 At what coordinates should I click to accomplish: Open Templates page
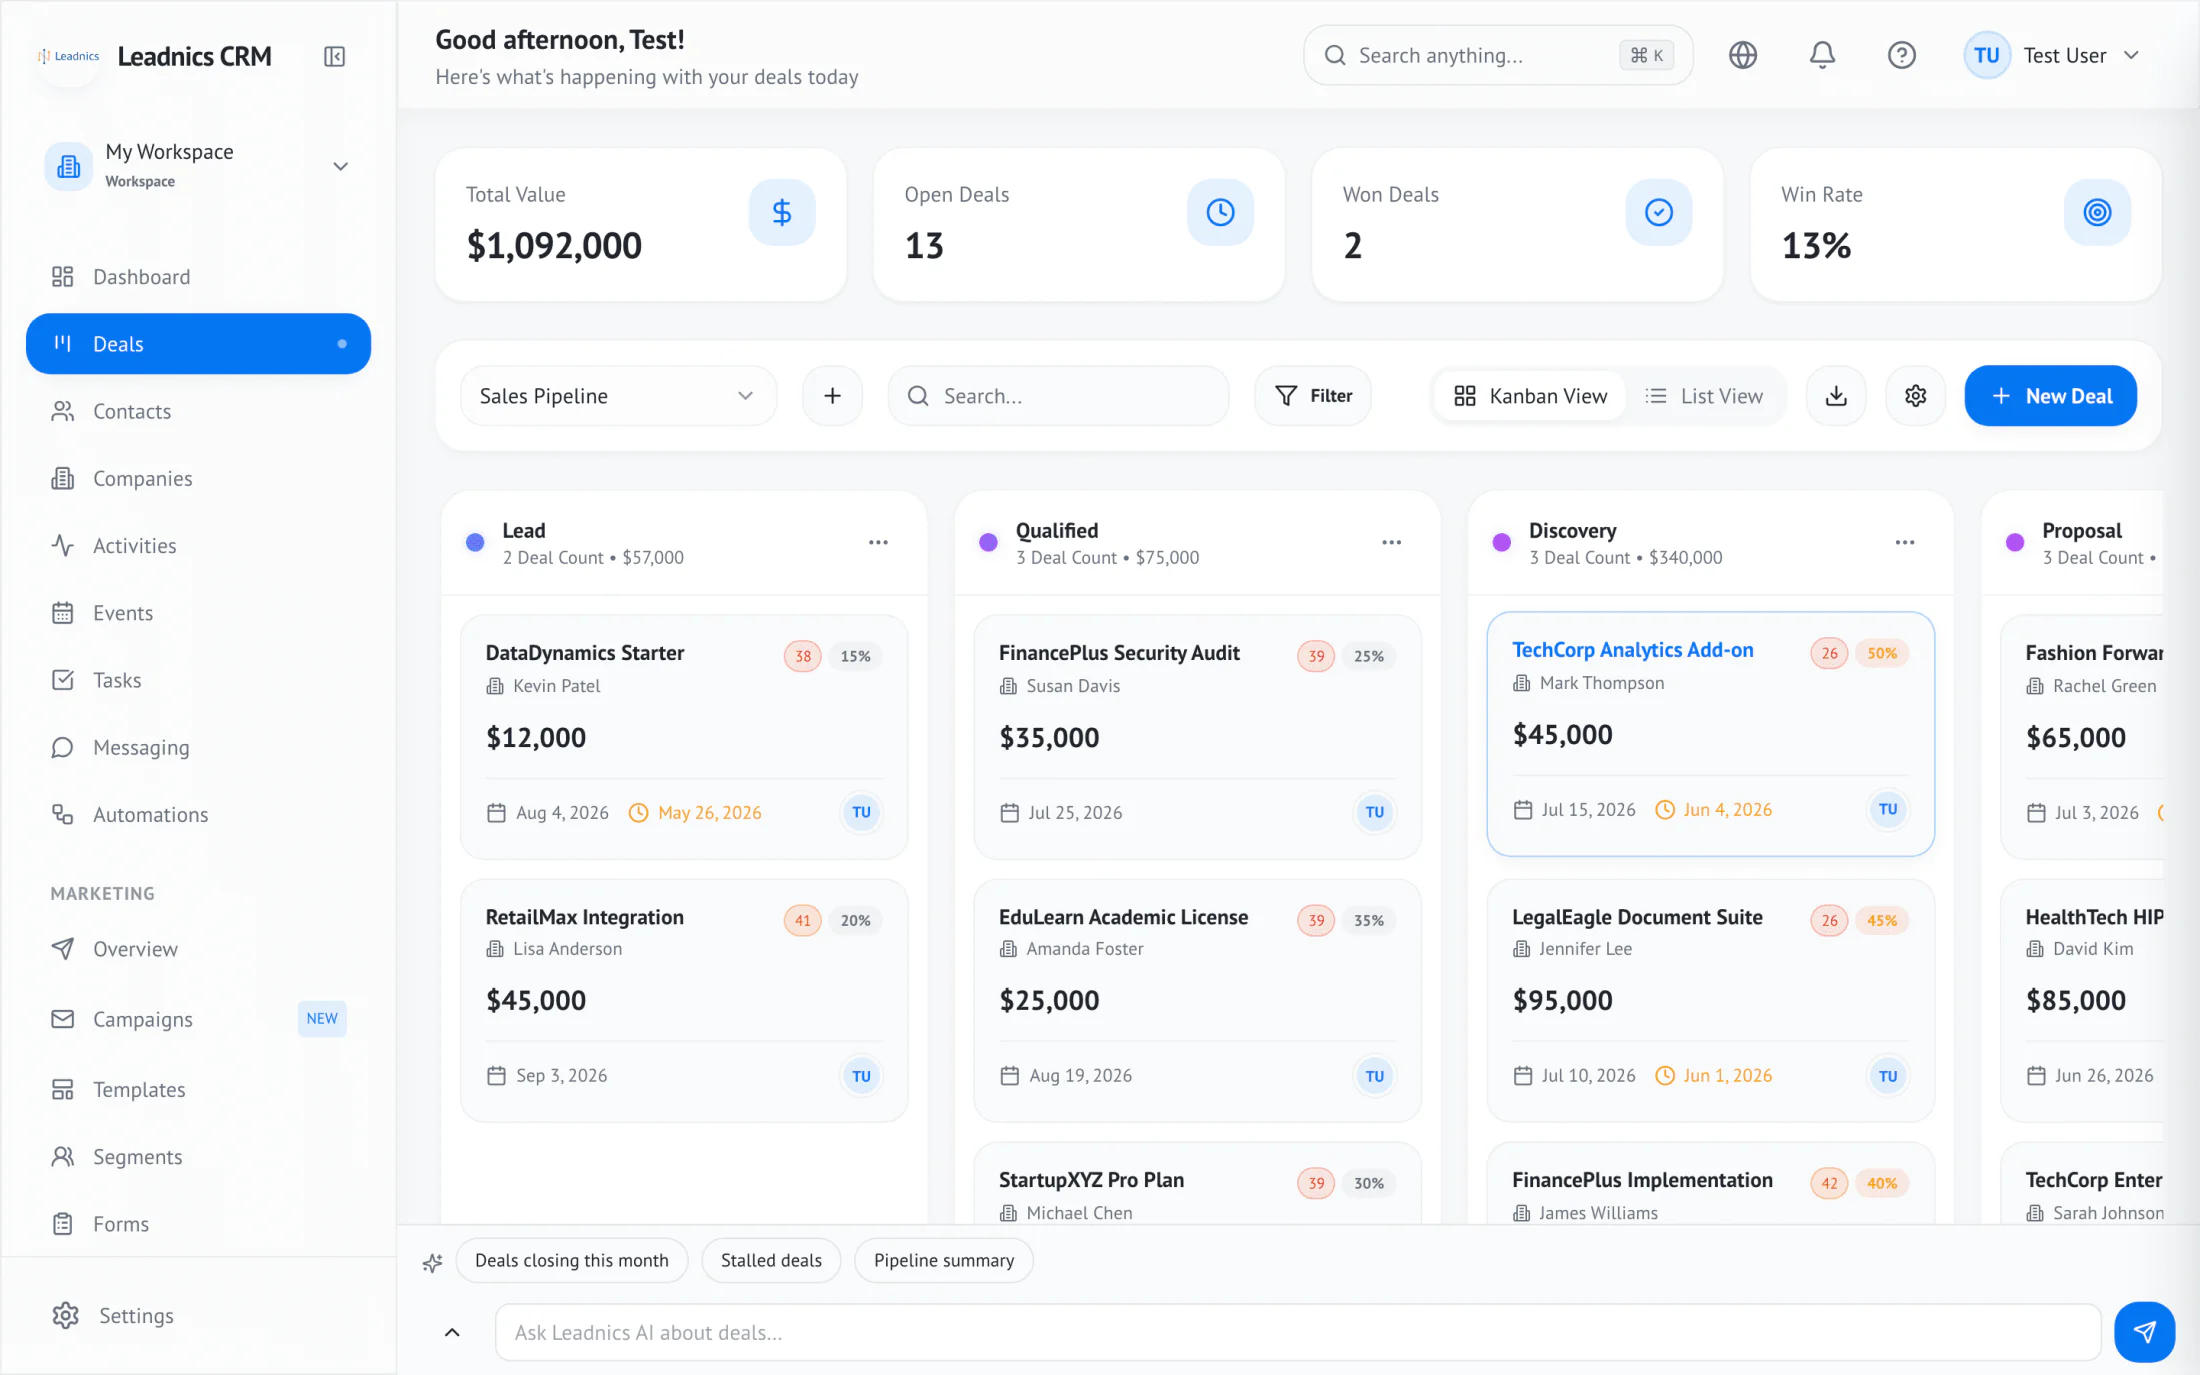[198, 1089]
